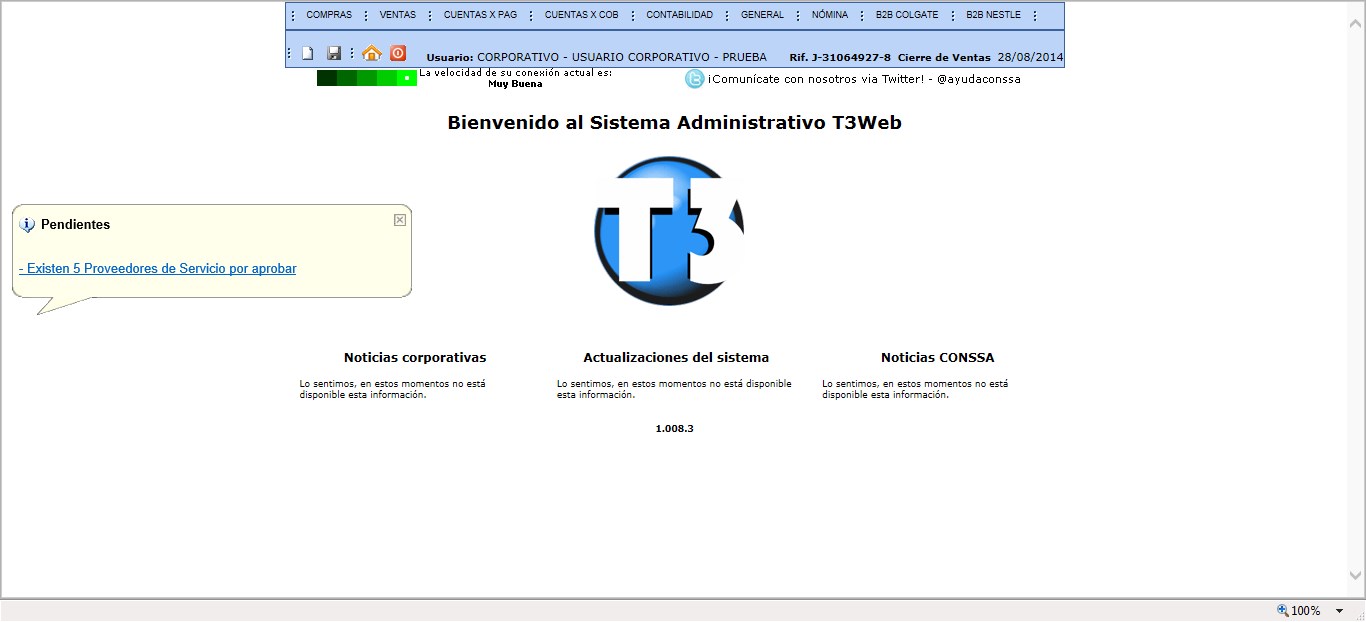The width and height of the screenshot is (1366, 622).
Task: Click the scroll down arrow on the vertical scrollbar
Action: tap(1356, 576)
